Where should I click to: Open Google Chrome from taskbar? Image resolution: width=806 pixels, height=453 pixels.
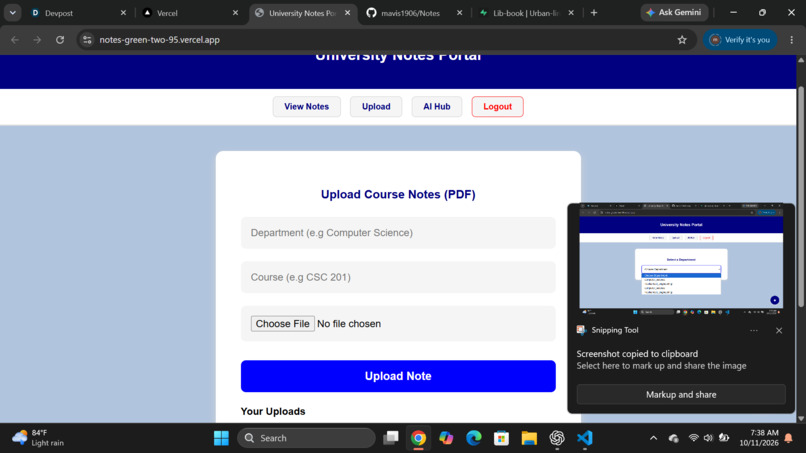[418, 438]
